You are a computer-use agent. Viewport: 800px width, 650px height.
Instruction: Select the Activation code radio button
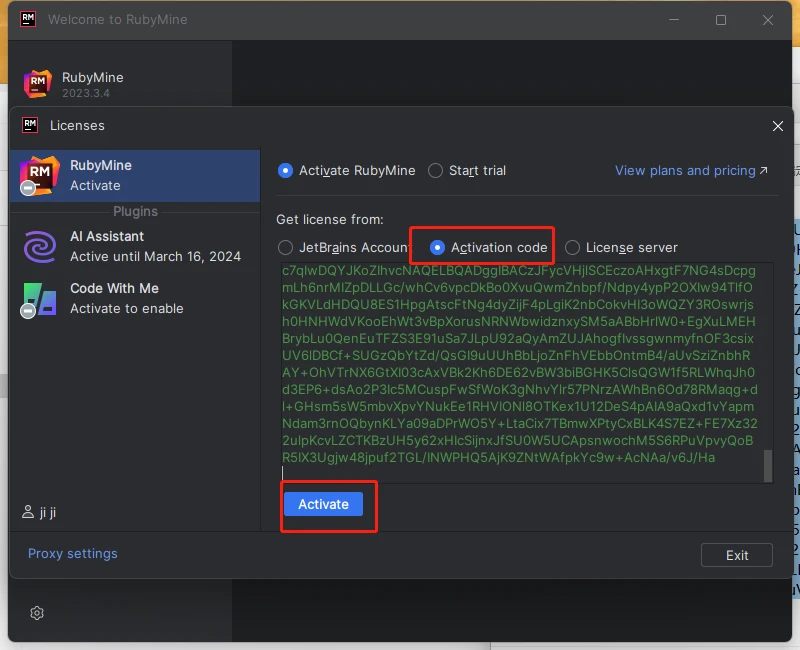point(437,247)
